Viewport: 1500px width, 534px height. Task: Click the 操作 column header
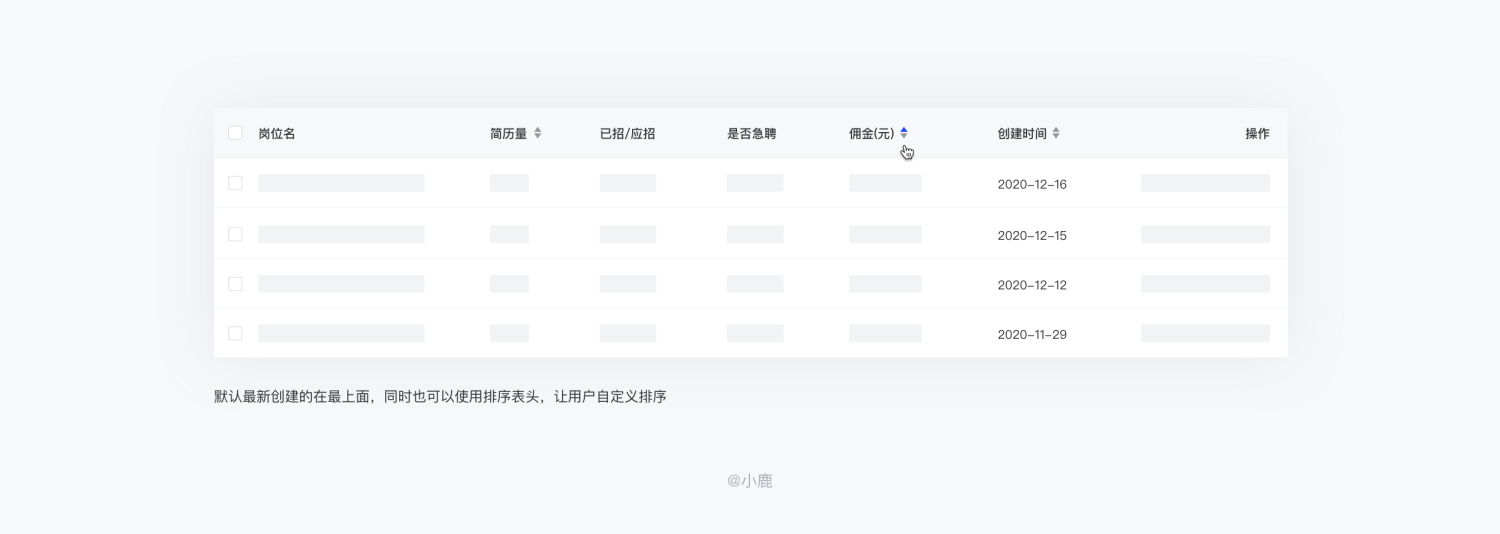click(1257, 133)
